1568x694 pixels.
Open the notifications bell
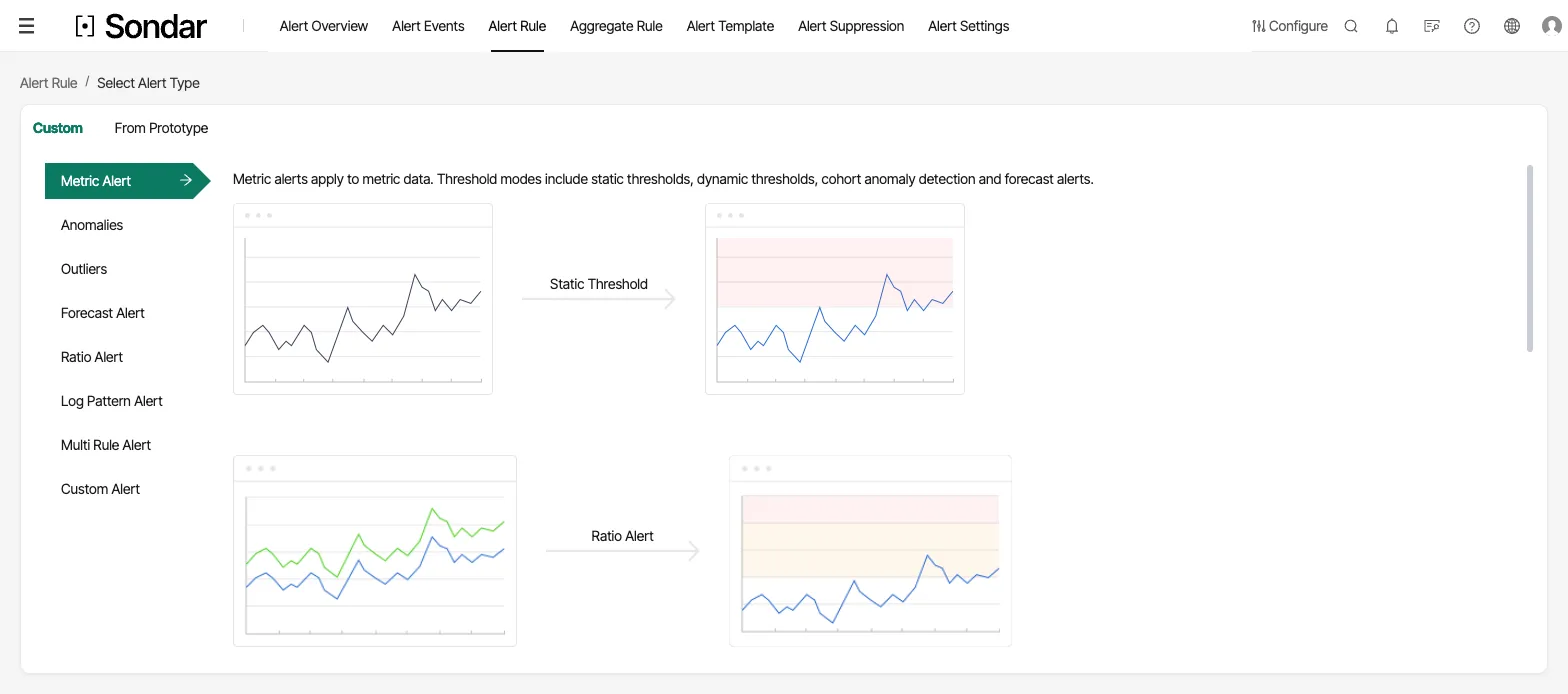pos(1392,26)
